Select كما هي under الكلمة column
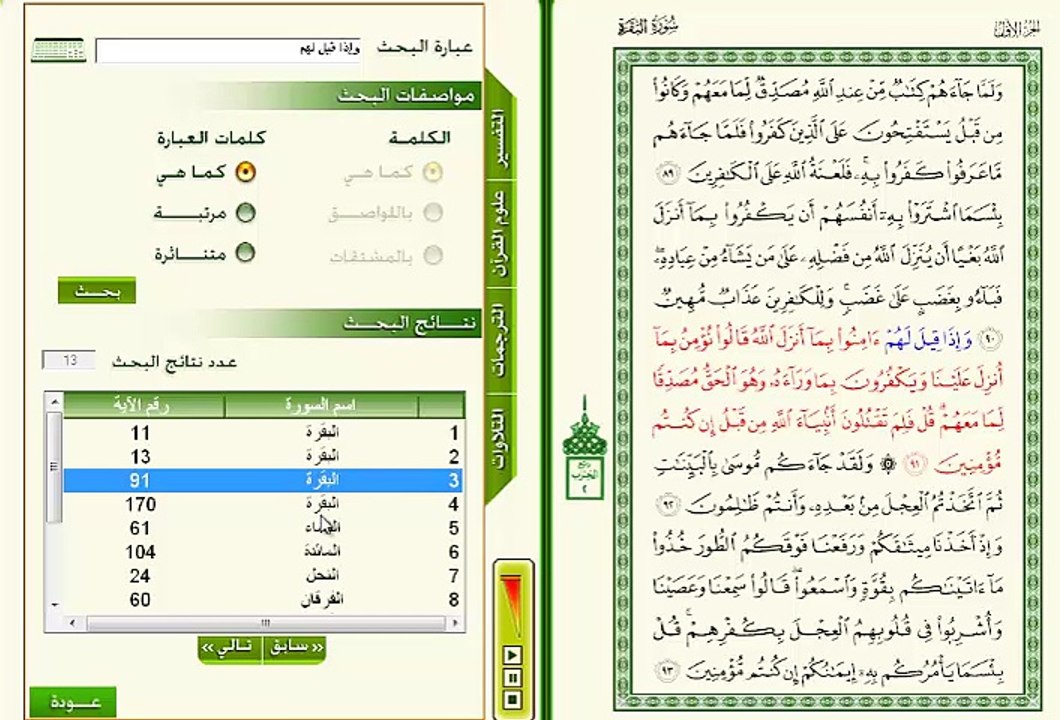 (433, 172)
